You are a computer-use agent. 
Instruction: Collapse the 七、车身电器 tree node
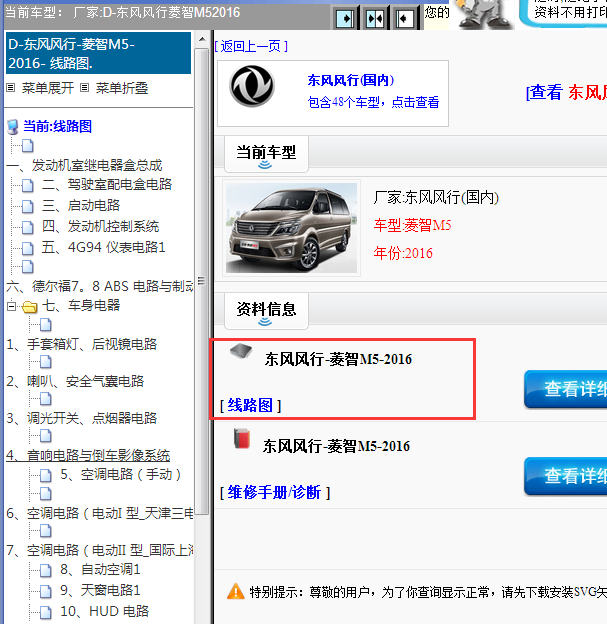point(12,306)
